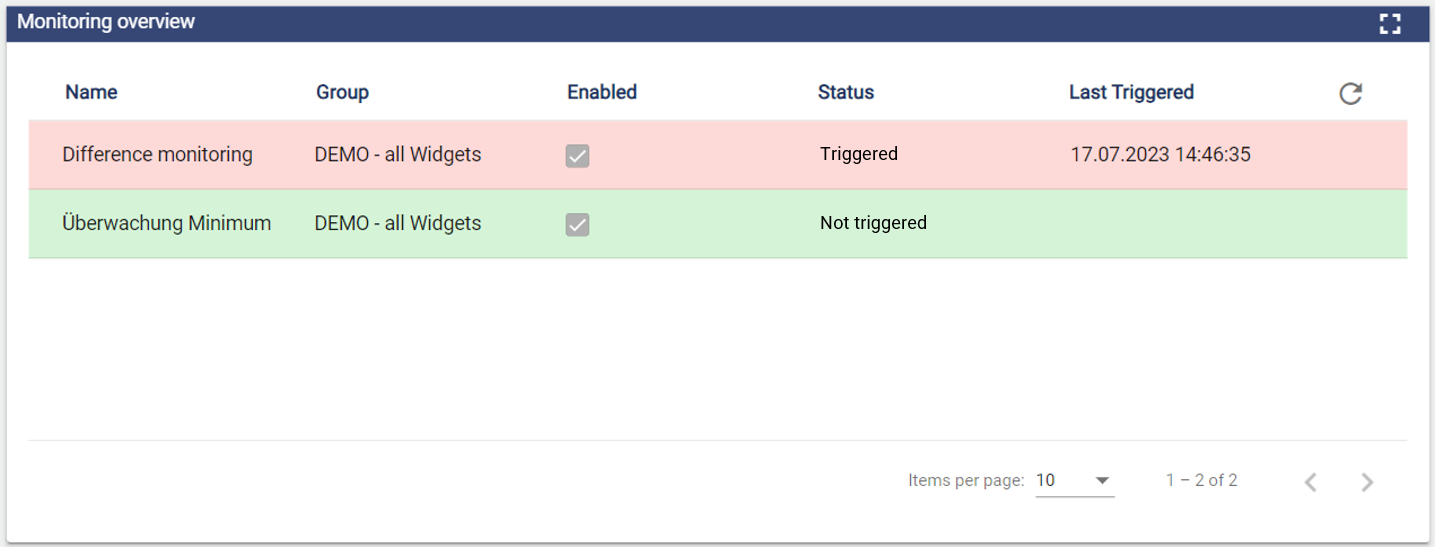Click the Not triggered status cell

coord(872,223)
